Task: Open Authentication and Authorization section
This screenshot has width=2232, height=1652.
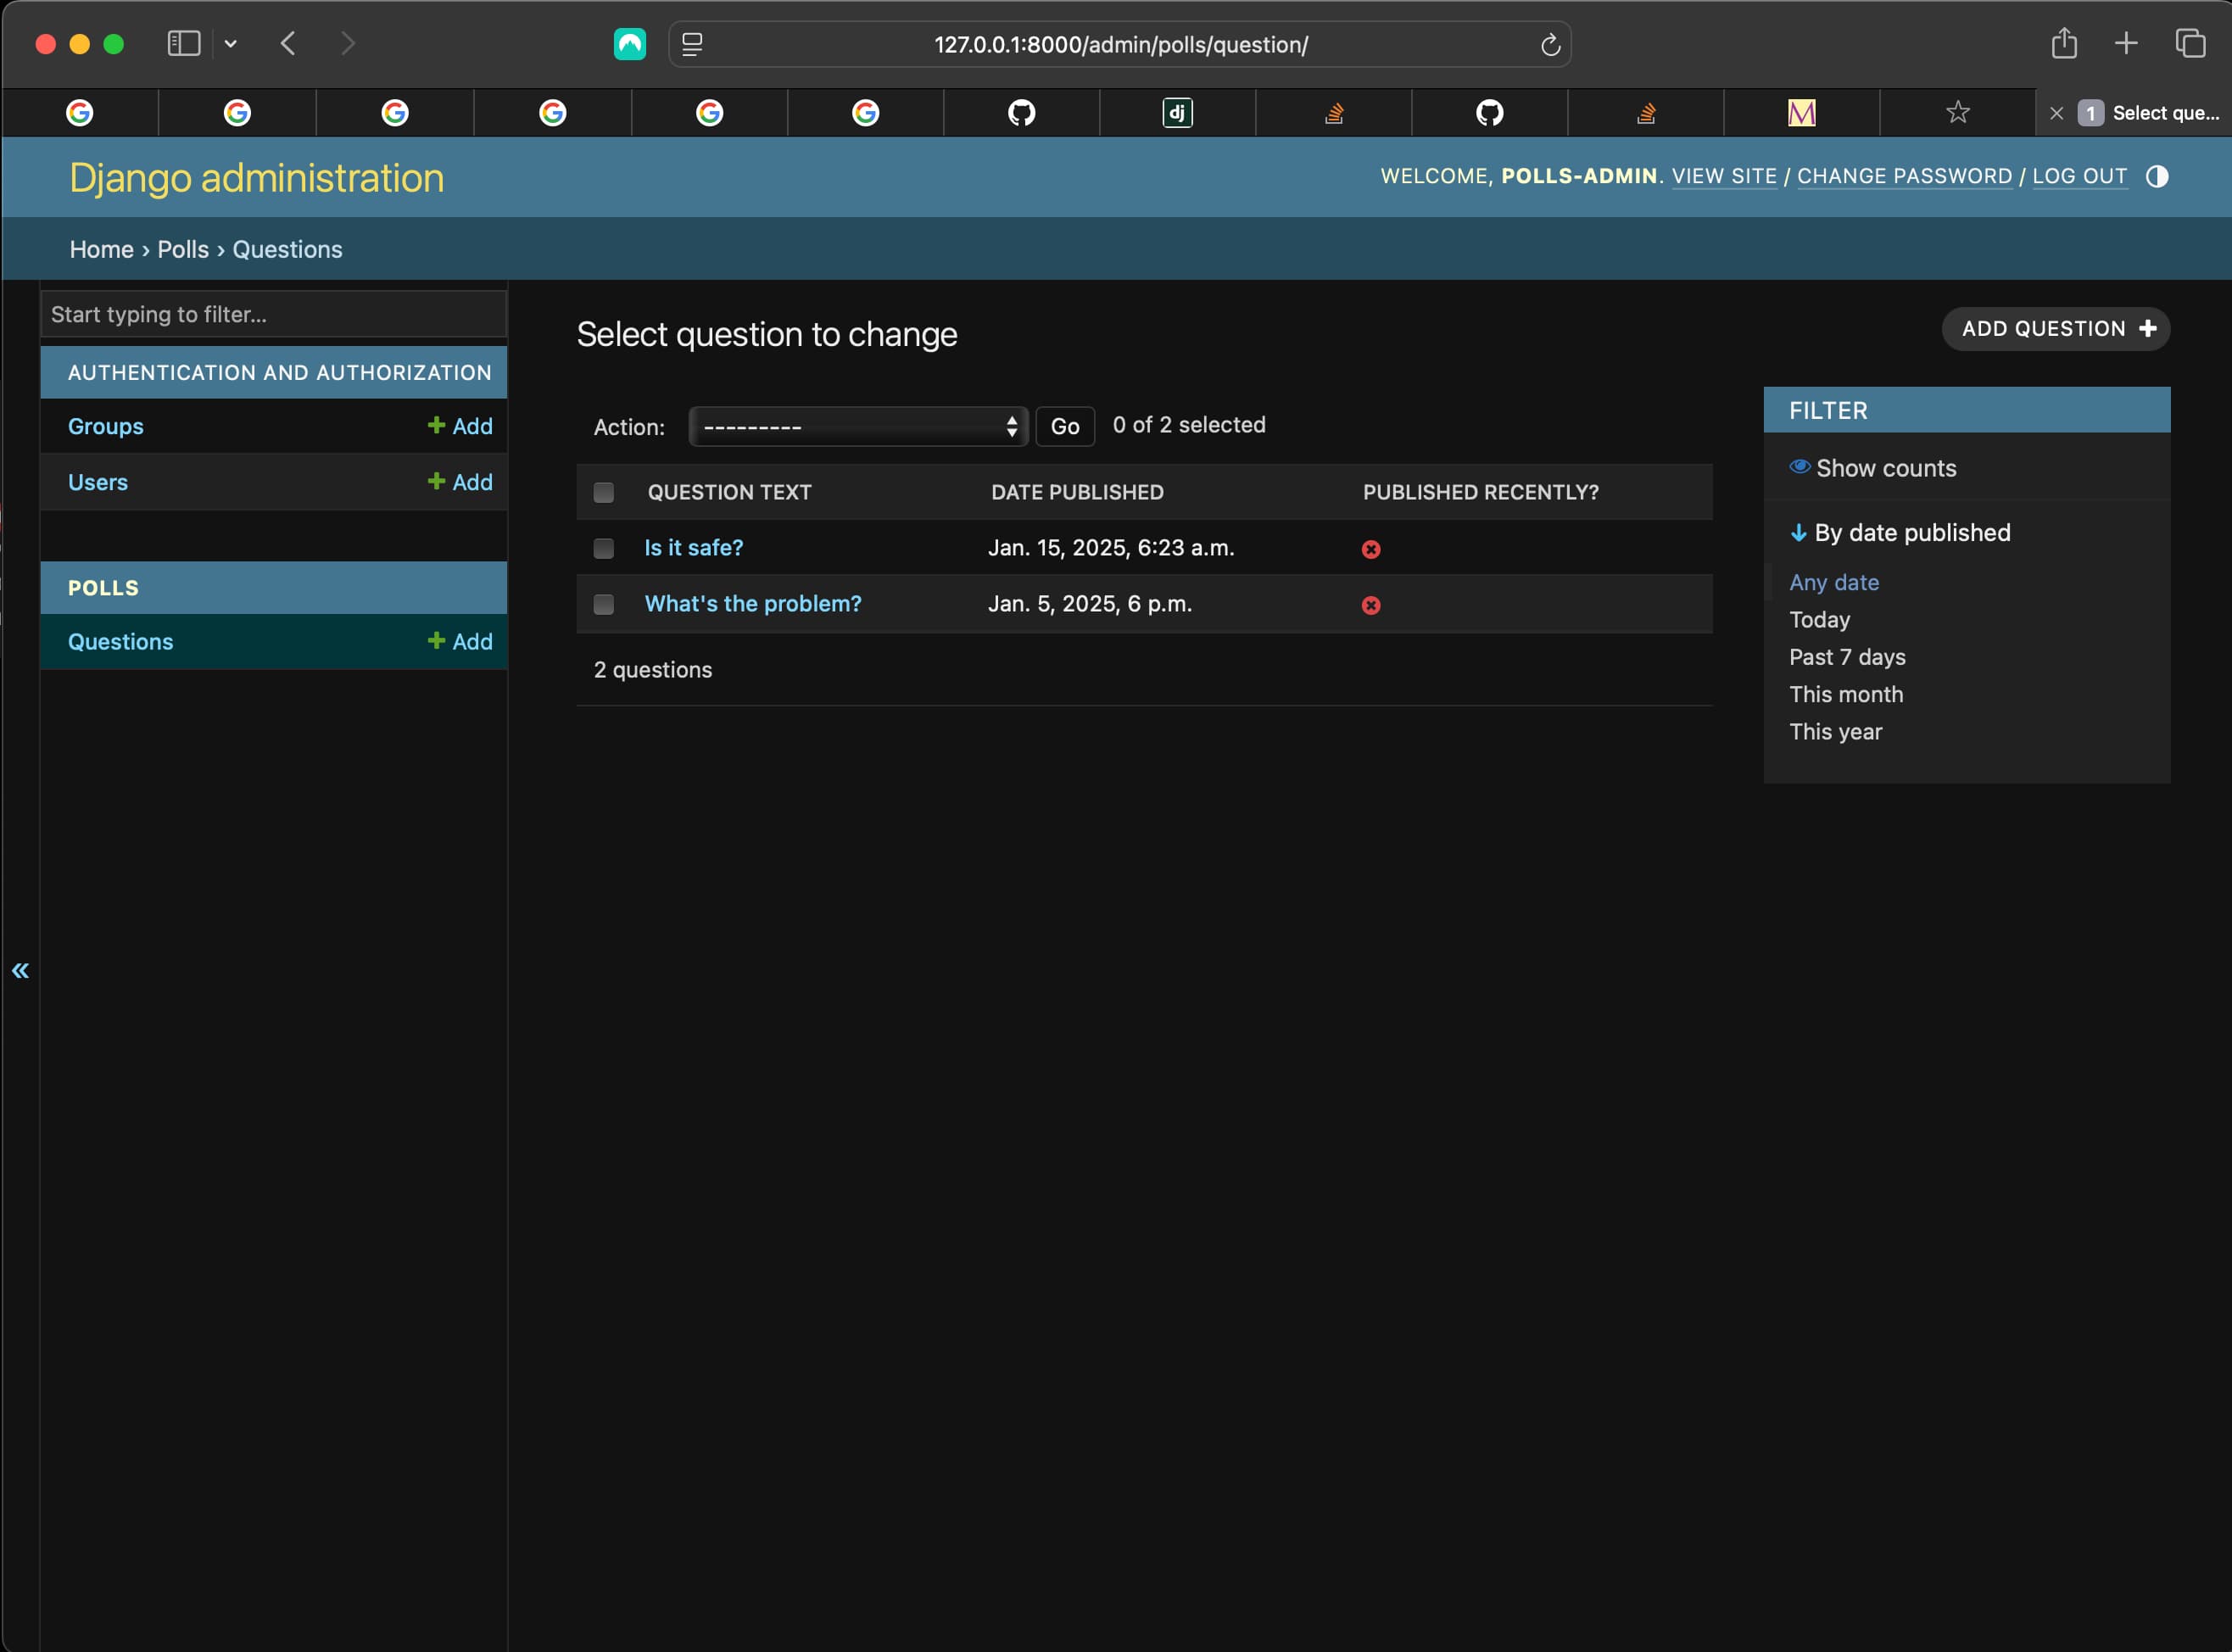Action: coord(279,372)
